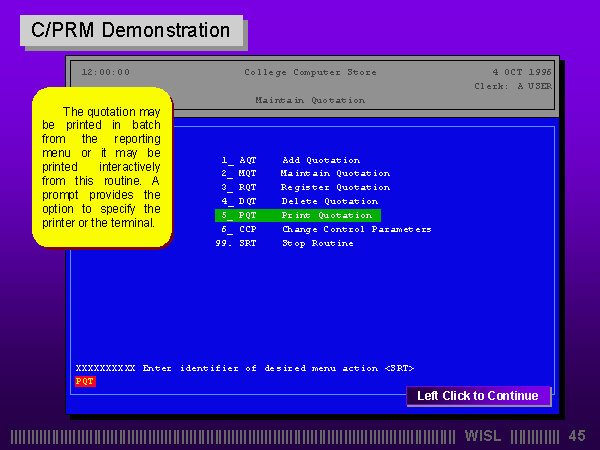Click the College Computer Store header
The image size is (600, 450).
(309, 72)
